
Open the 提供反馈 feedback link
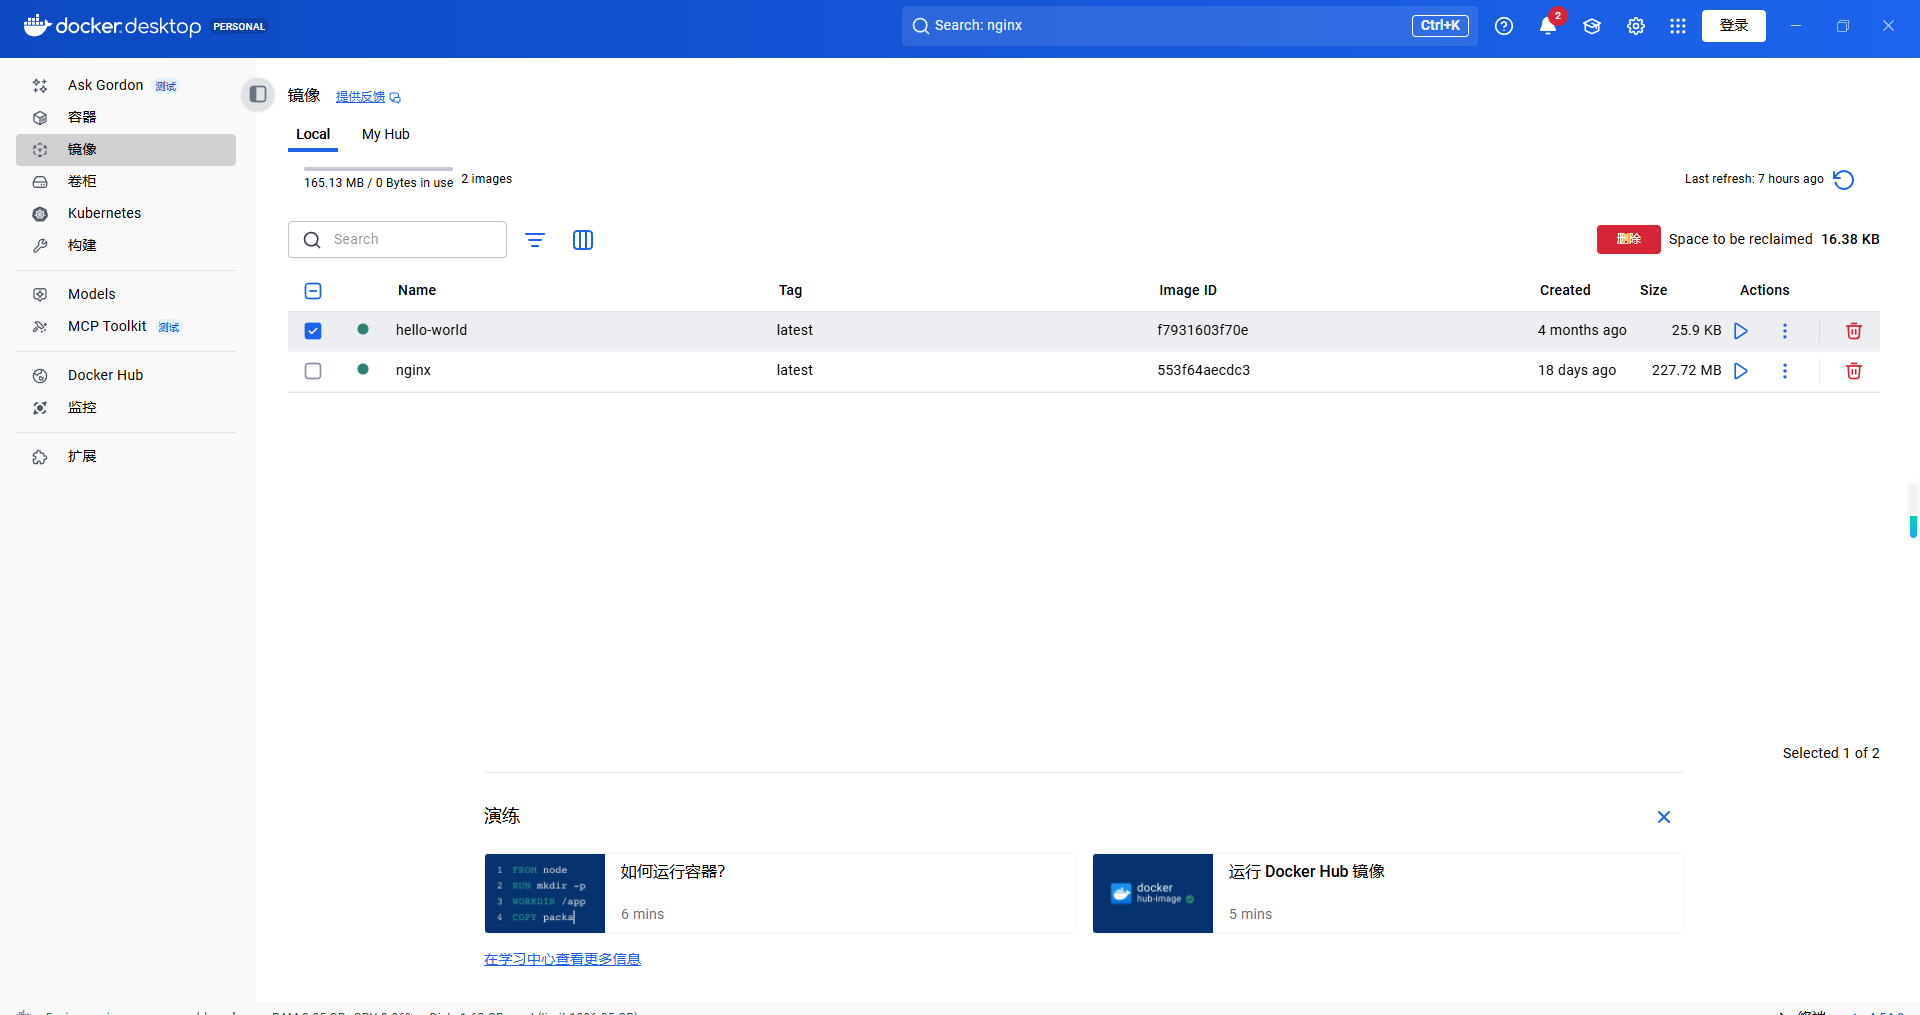368,97
